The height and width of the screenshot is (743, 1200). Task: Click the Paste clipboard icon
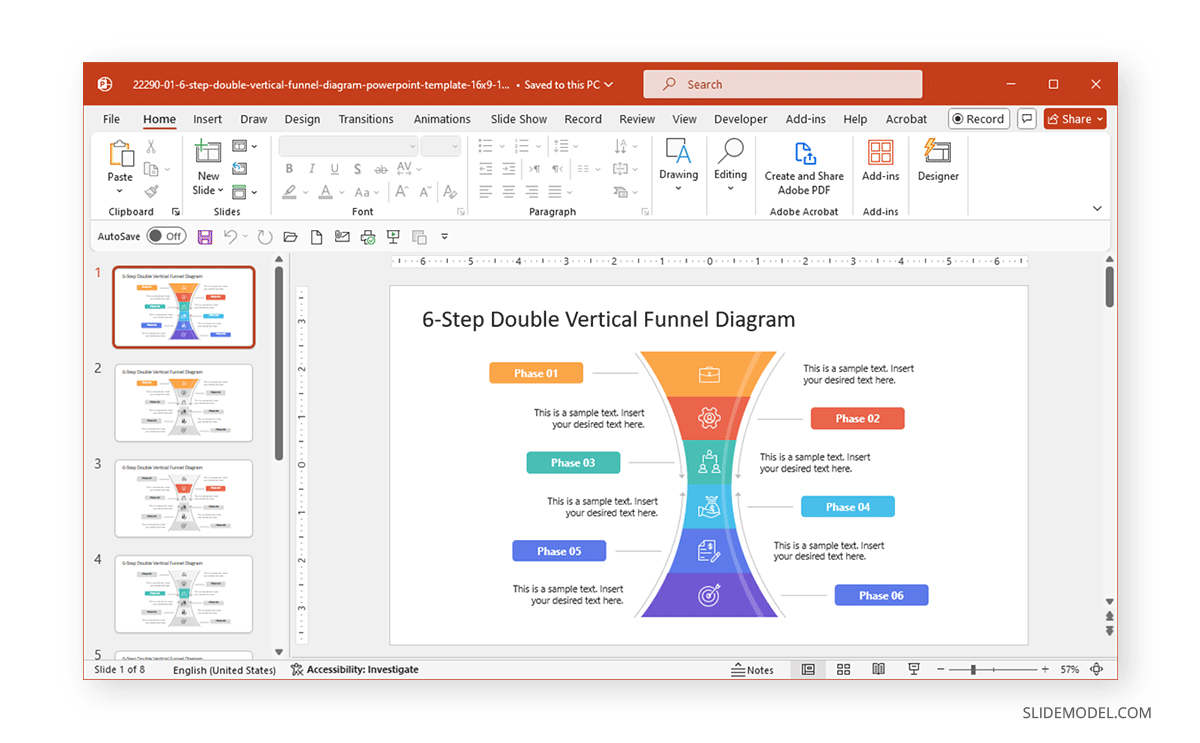[x=120, y=153]
